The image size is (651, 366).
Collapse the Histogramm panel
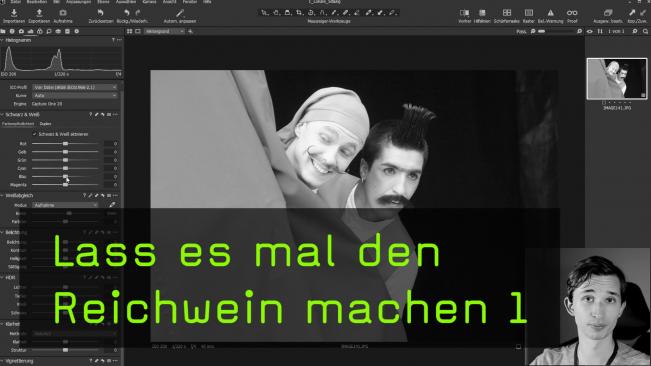2,40
